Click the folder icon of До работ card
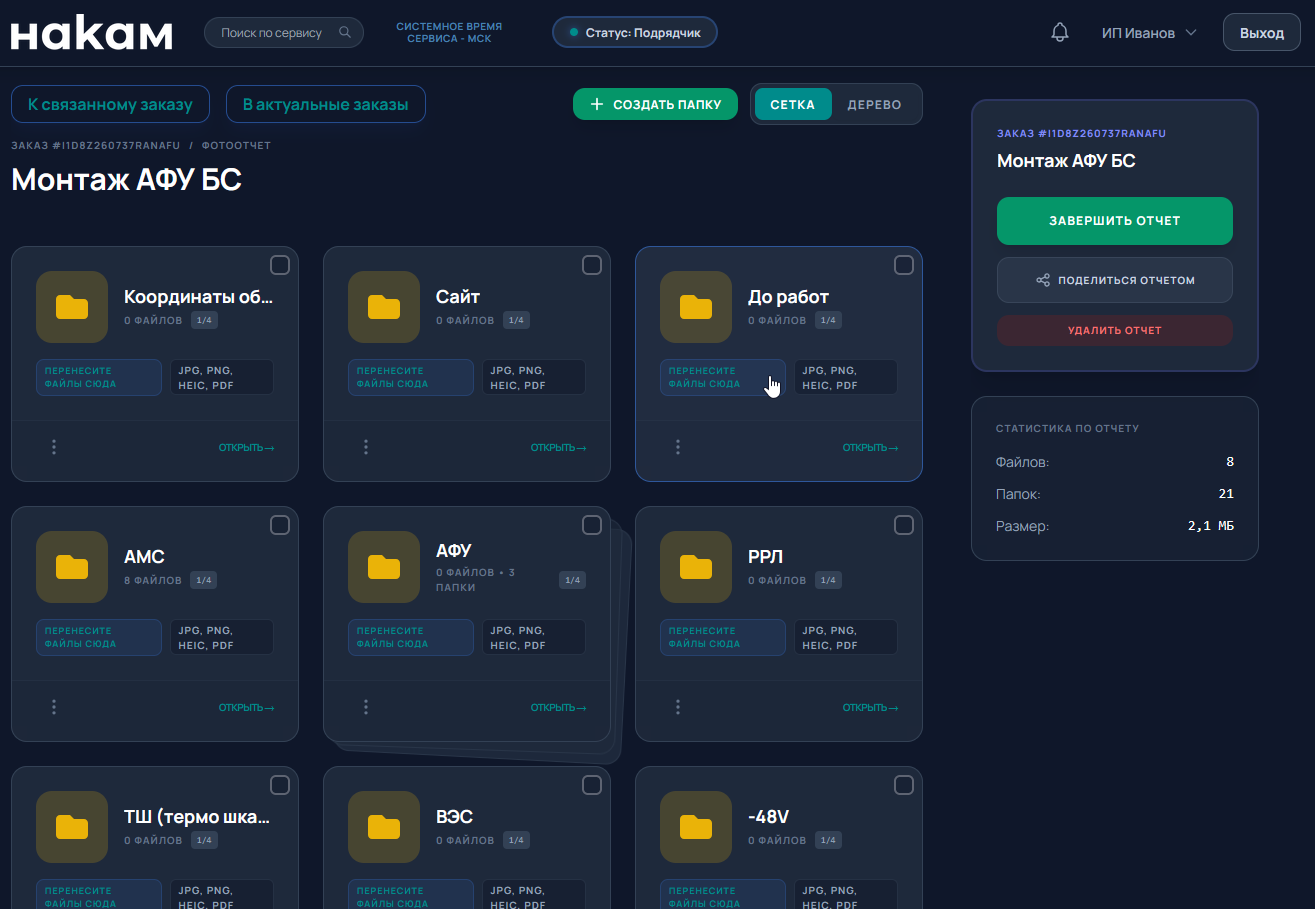Viewport: 1315px width, 909px height. point(696,307)
